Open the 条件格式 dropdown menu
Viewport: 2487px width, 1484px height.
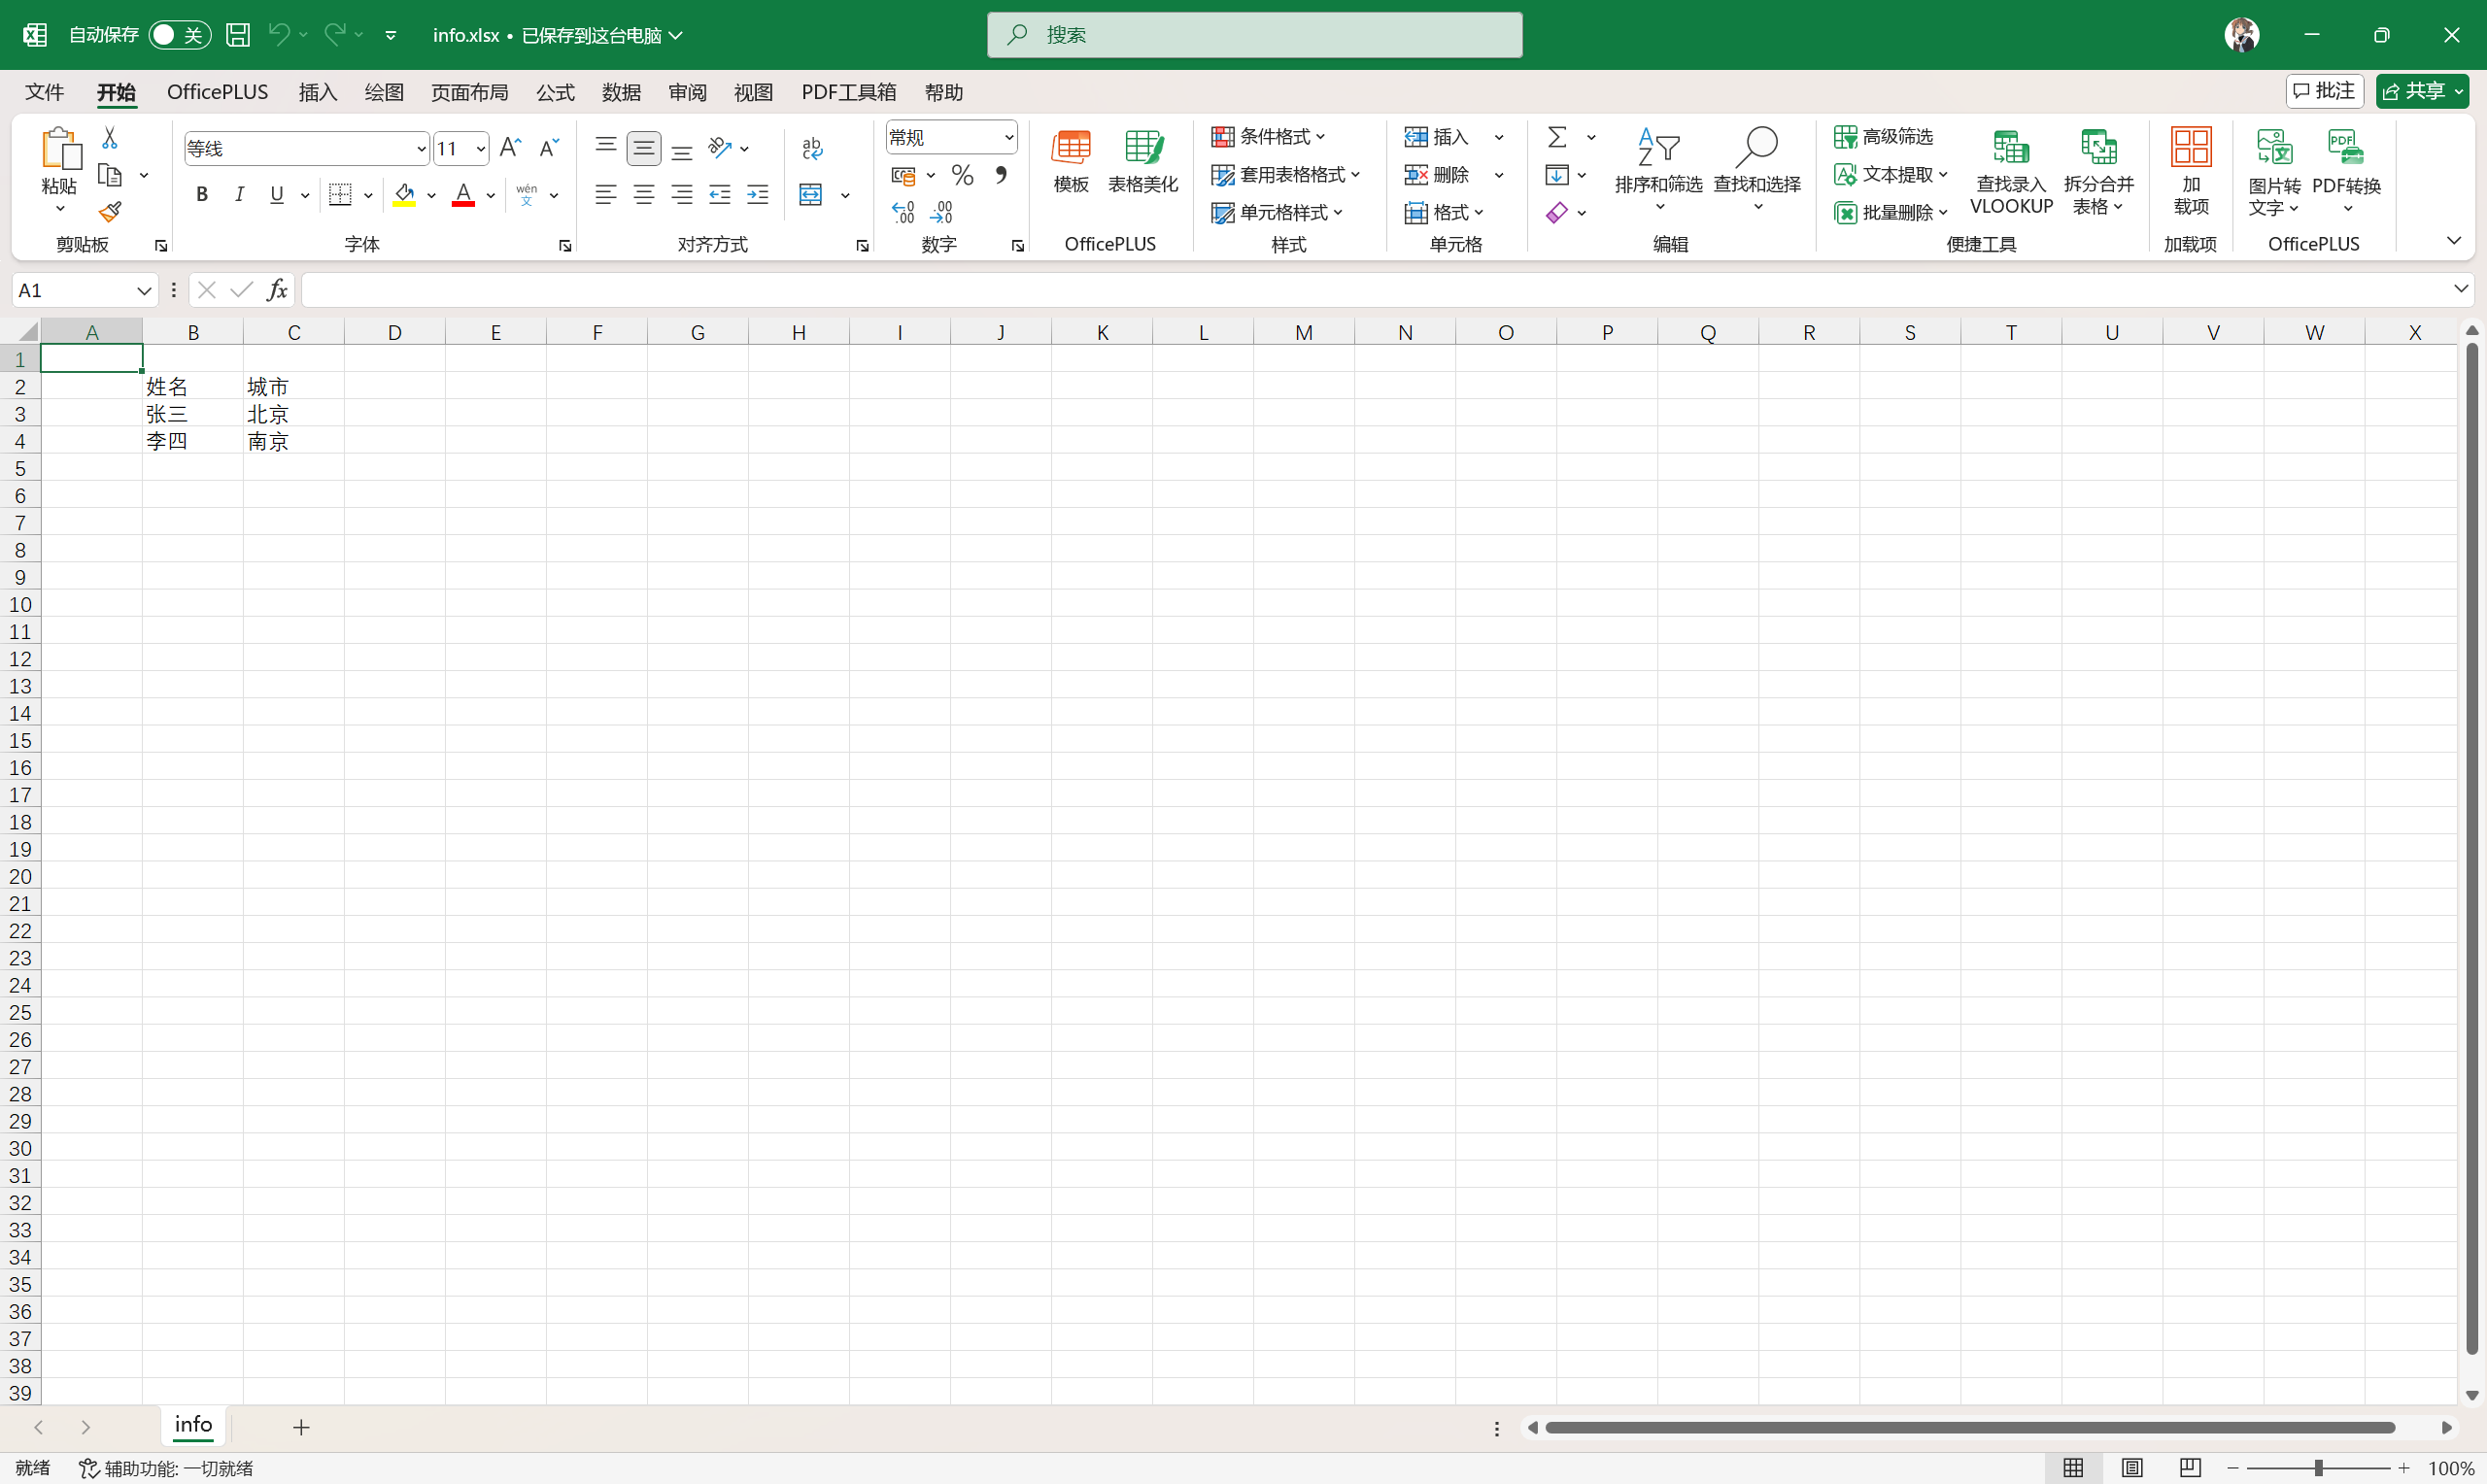[x=1268, y=136]
